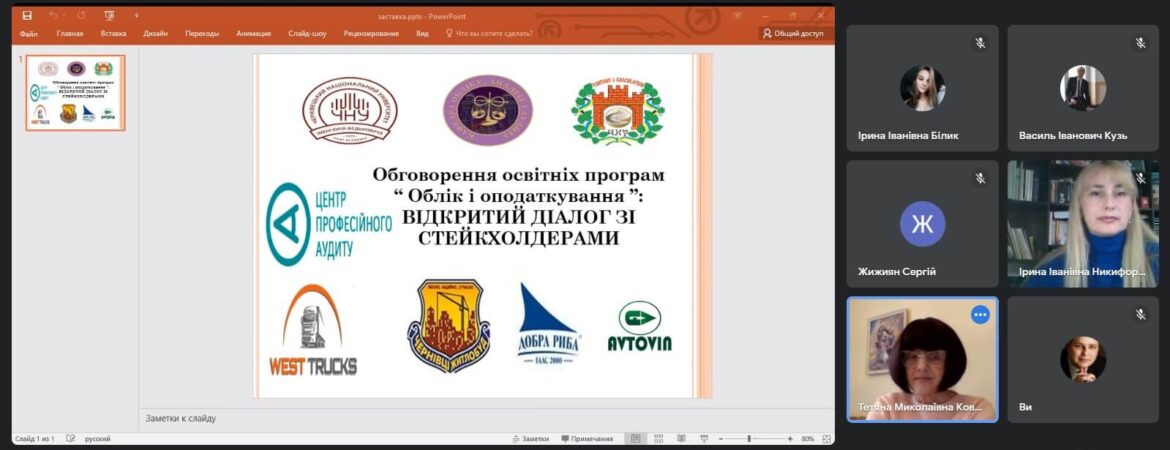
Task: Open the Рецензирование ribbon tab
Action: (371, 34)
